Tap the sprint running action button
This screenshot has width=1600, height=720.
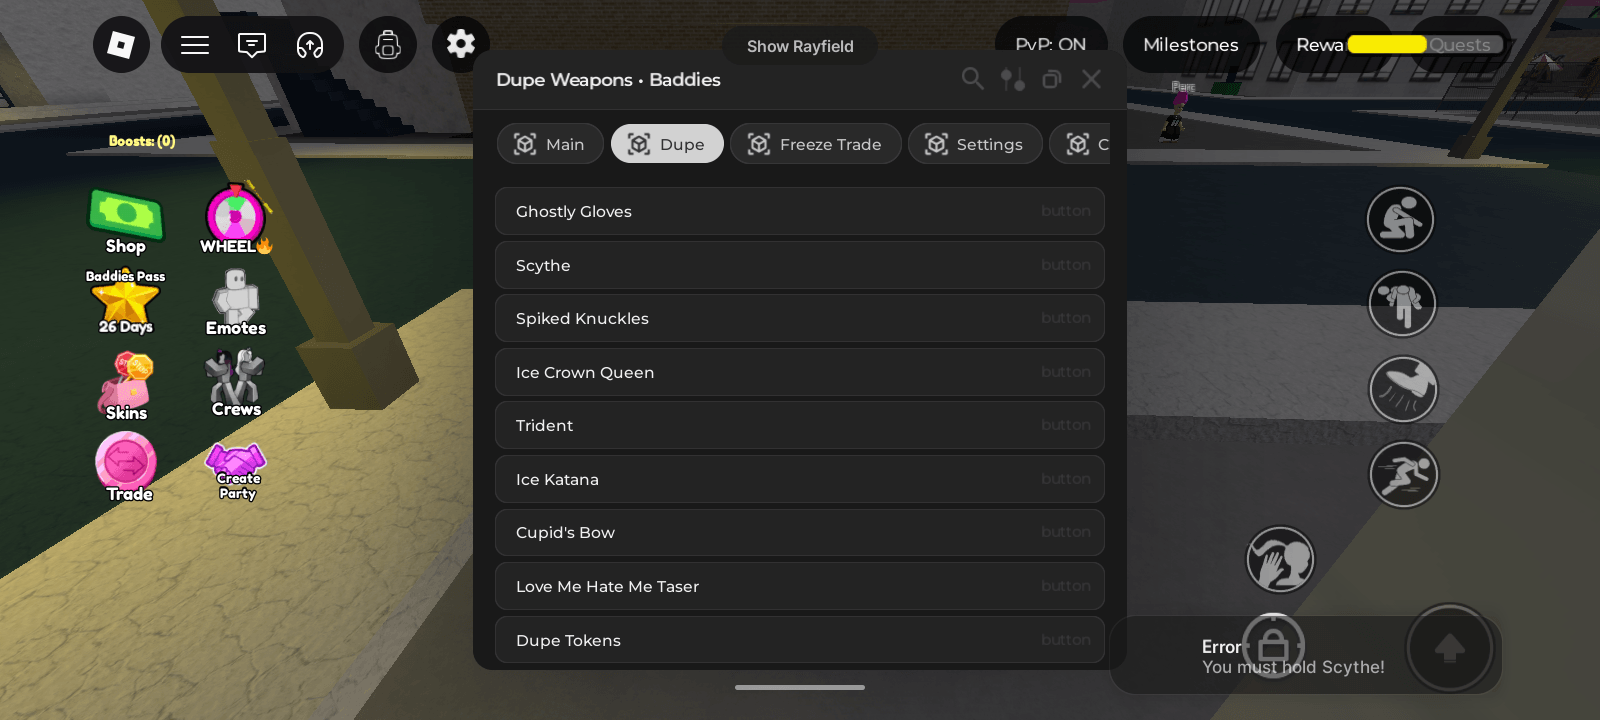1403,474
